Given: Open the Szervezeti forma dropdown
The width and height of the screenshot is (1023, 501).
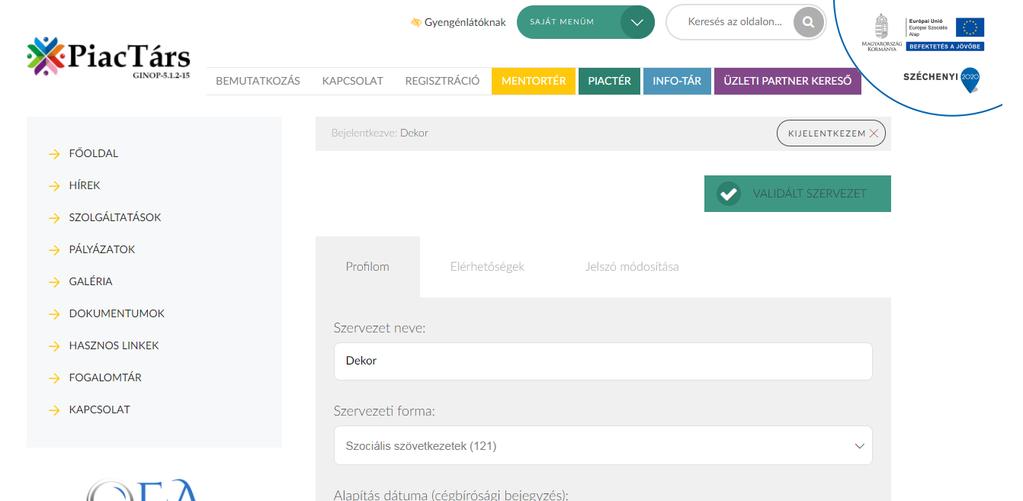Looking at the screenshot, I should pyautogui.click(x=603, y=446).
